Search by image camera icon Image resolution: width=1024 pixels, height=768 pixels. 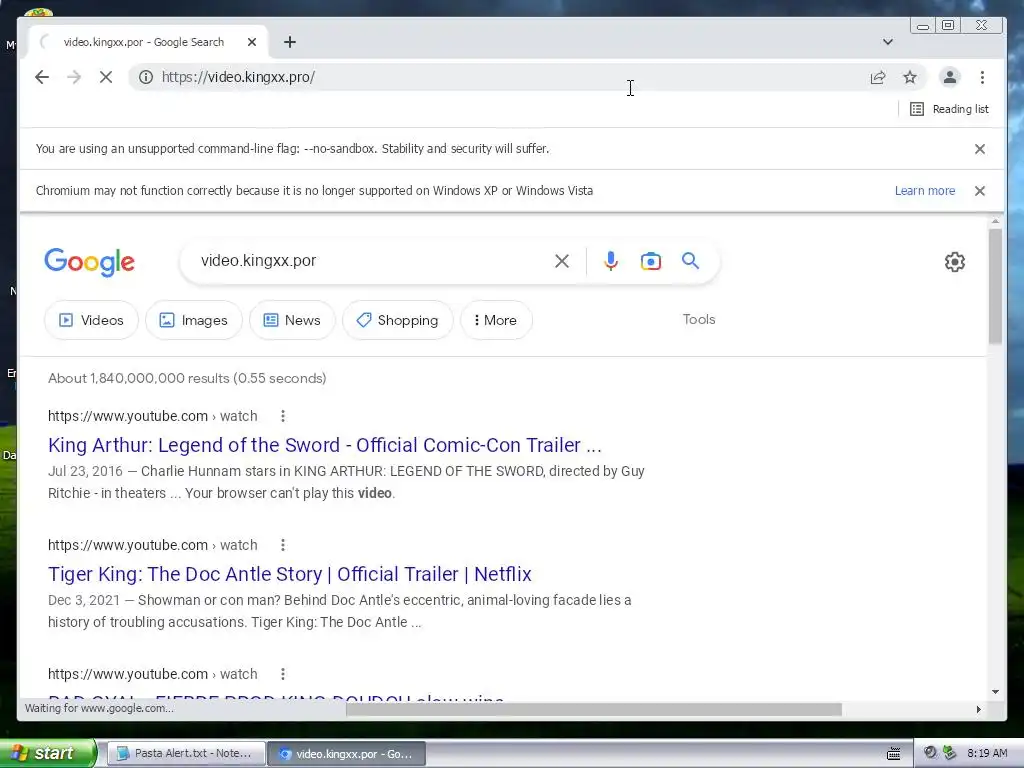pyautogui.click(x=650, y=261)
